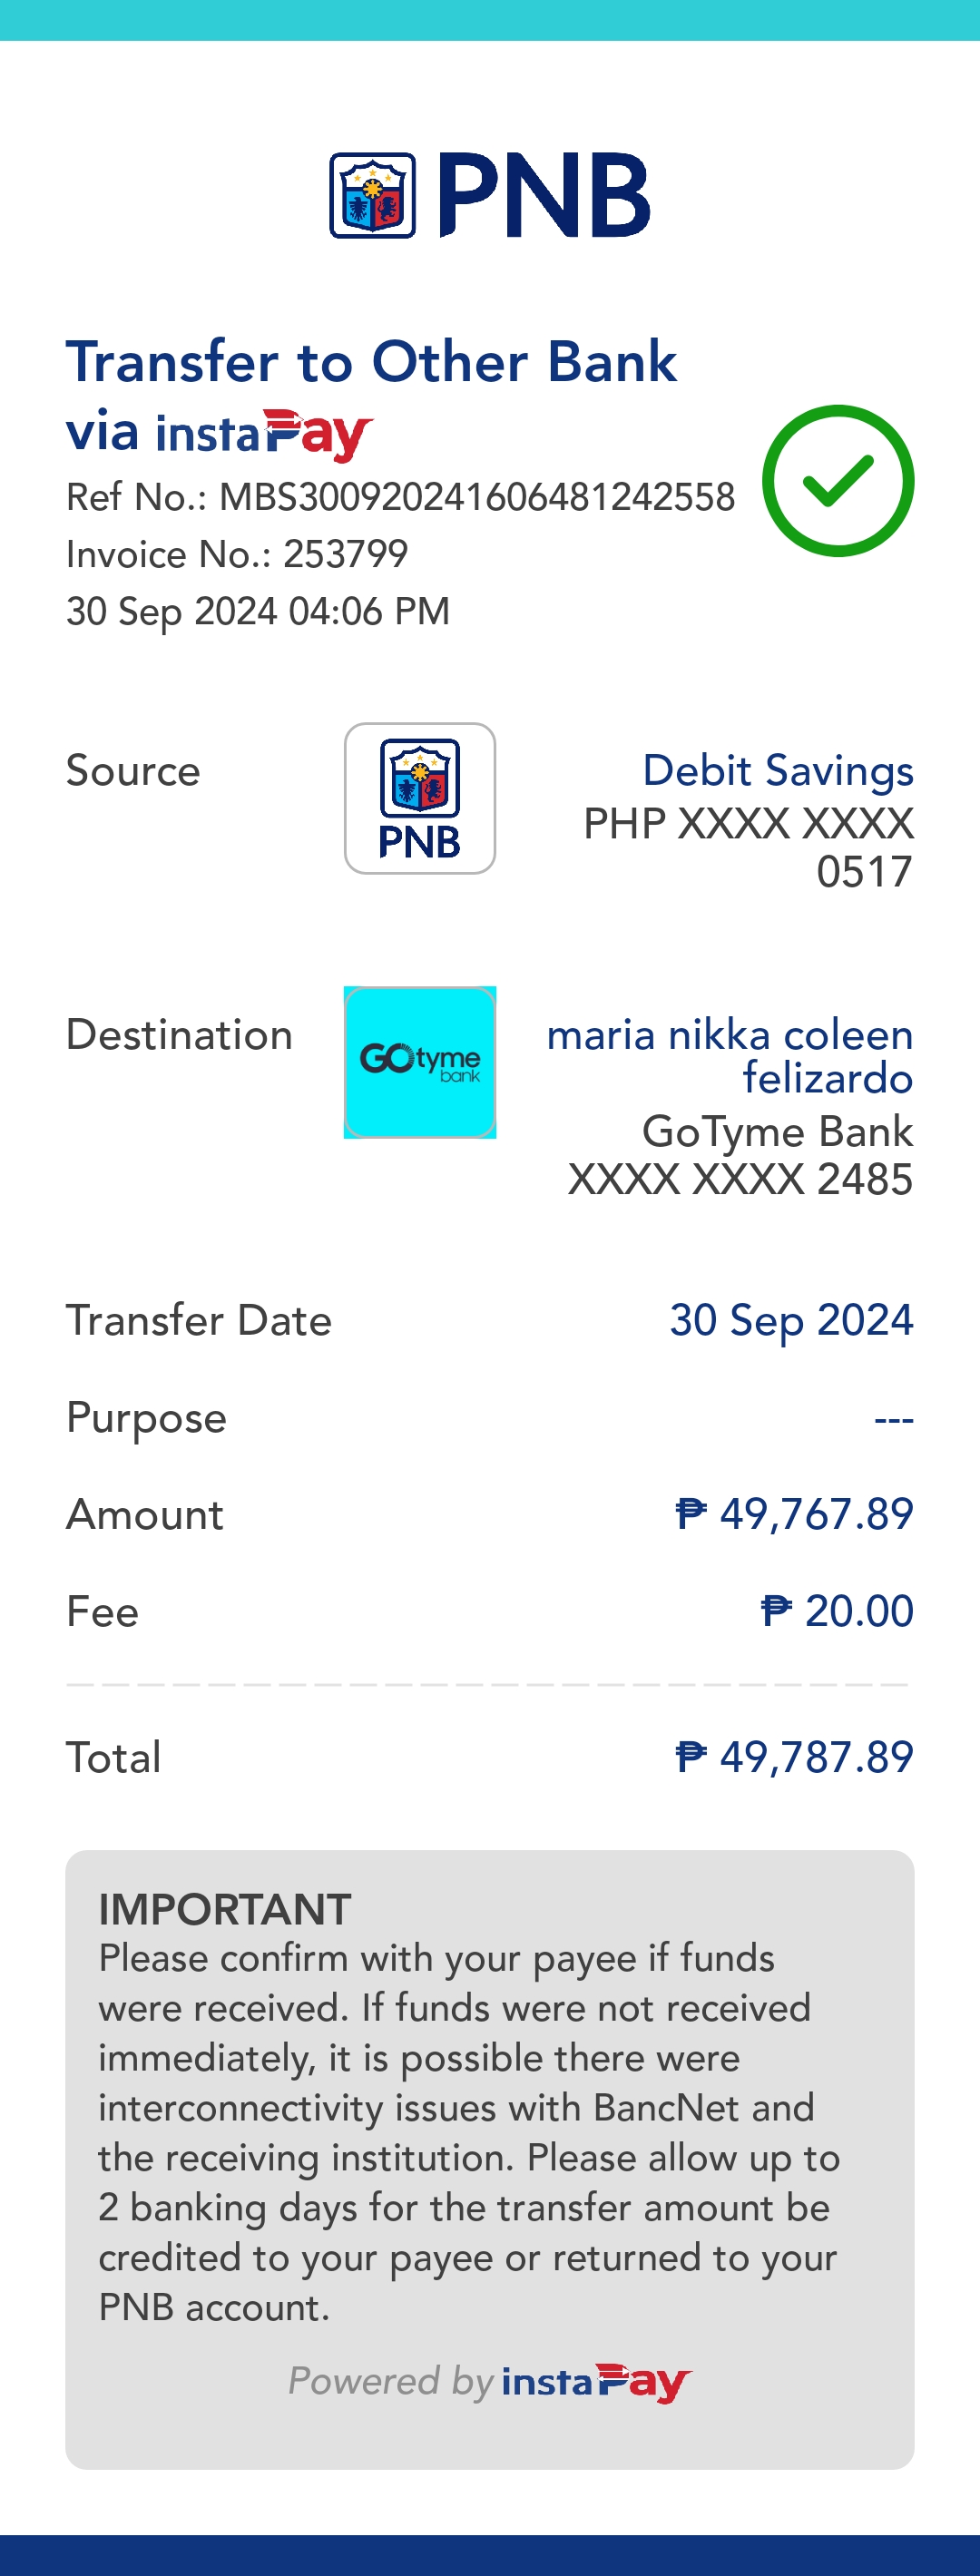Image resolution: width=980 pixels, height=2576 pixels.
Task: Tap the Transfer Date value
Action: 791,1320
